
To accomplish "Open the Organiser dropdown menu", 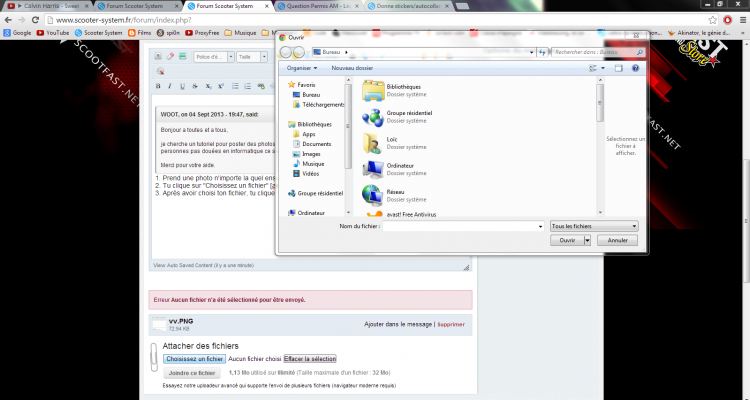I will click(303, 68).
